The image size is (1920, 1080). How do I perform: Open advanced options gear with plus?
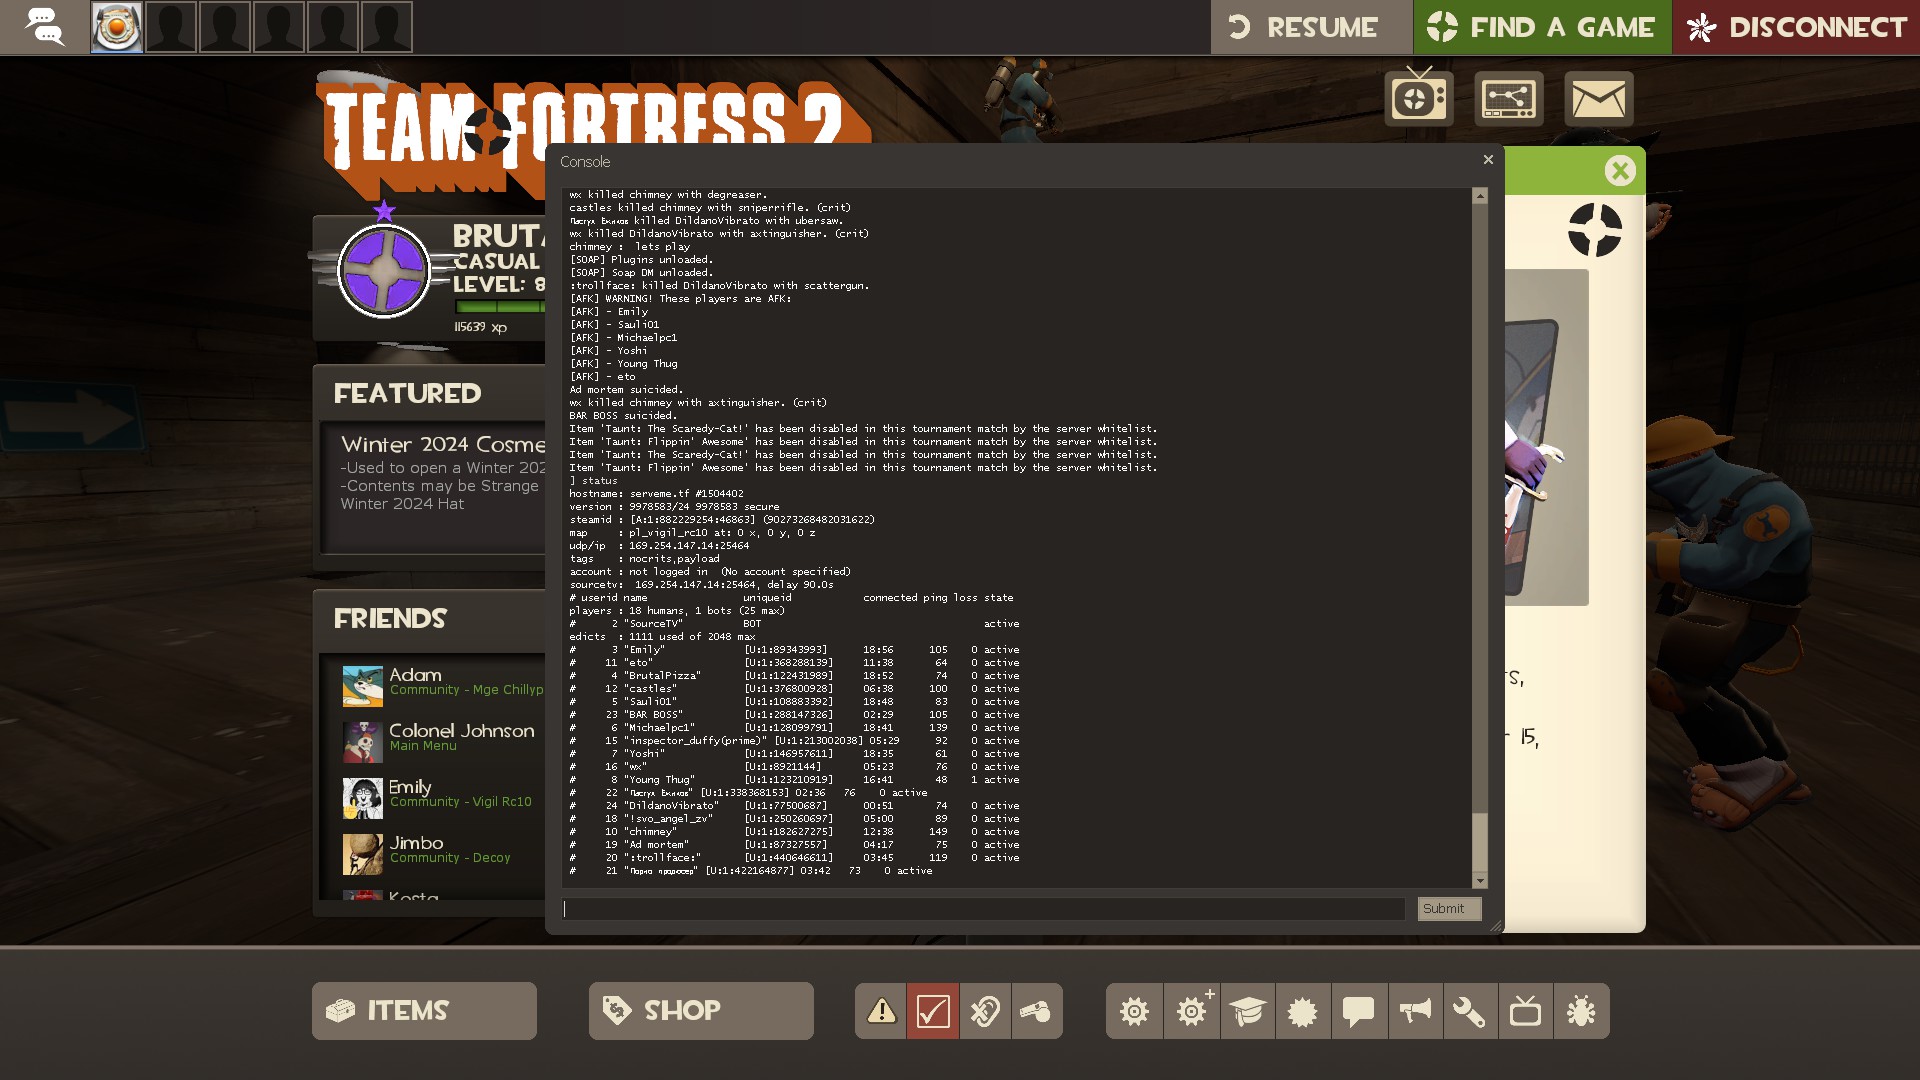tap(1191, 1011)
